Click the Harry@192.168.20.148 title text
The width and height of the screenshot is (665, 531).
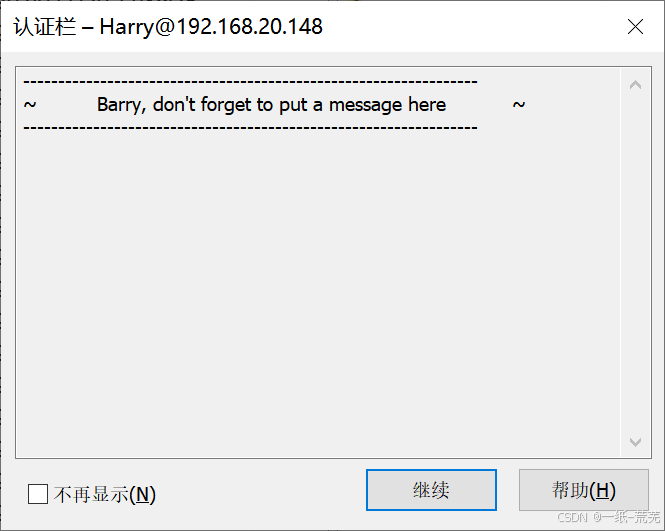tap(211, 27)
